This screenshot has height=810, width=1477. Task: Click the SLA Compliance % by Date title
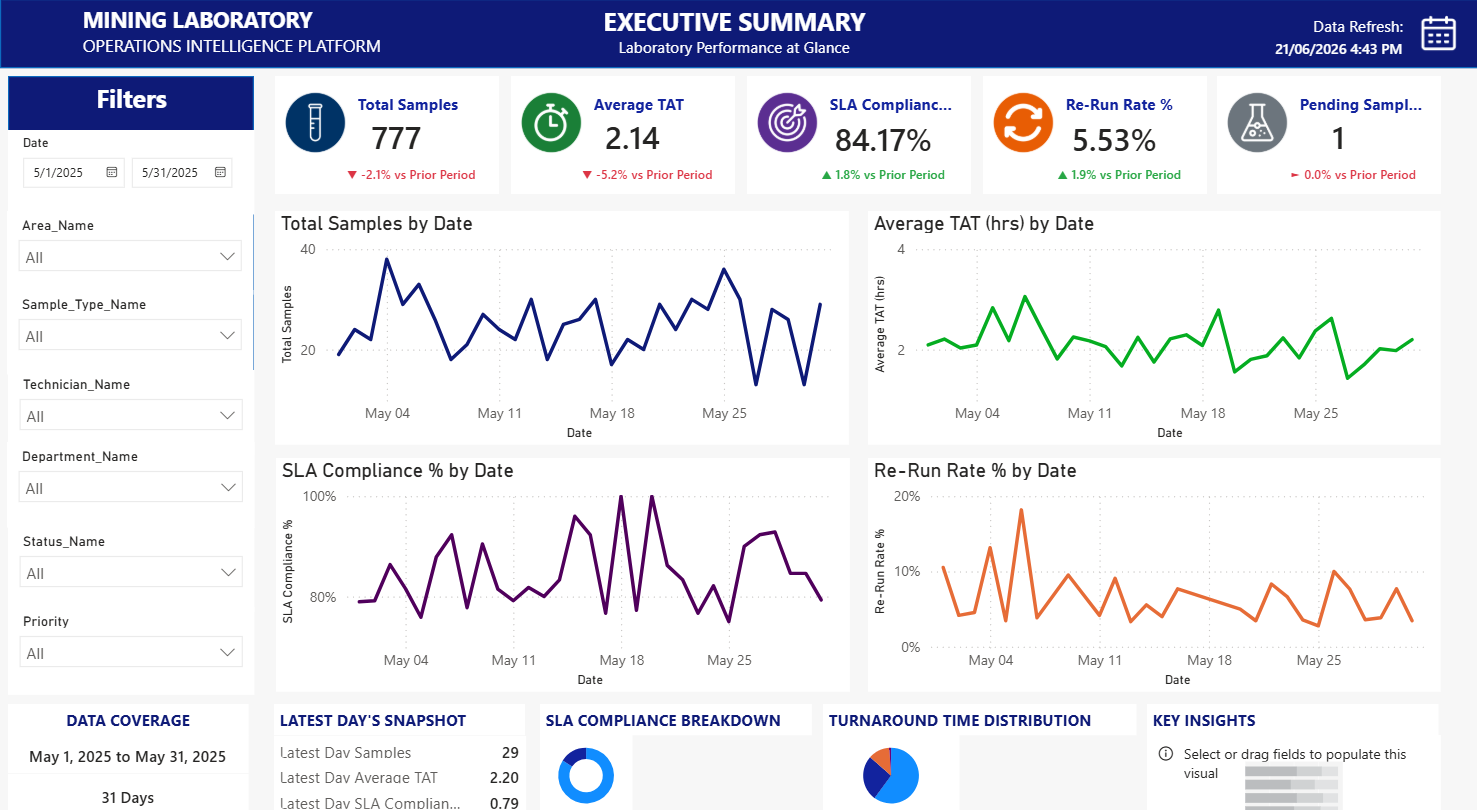click(397, 471)
